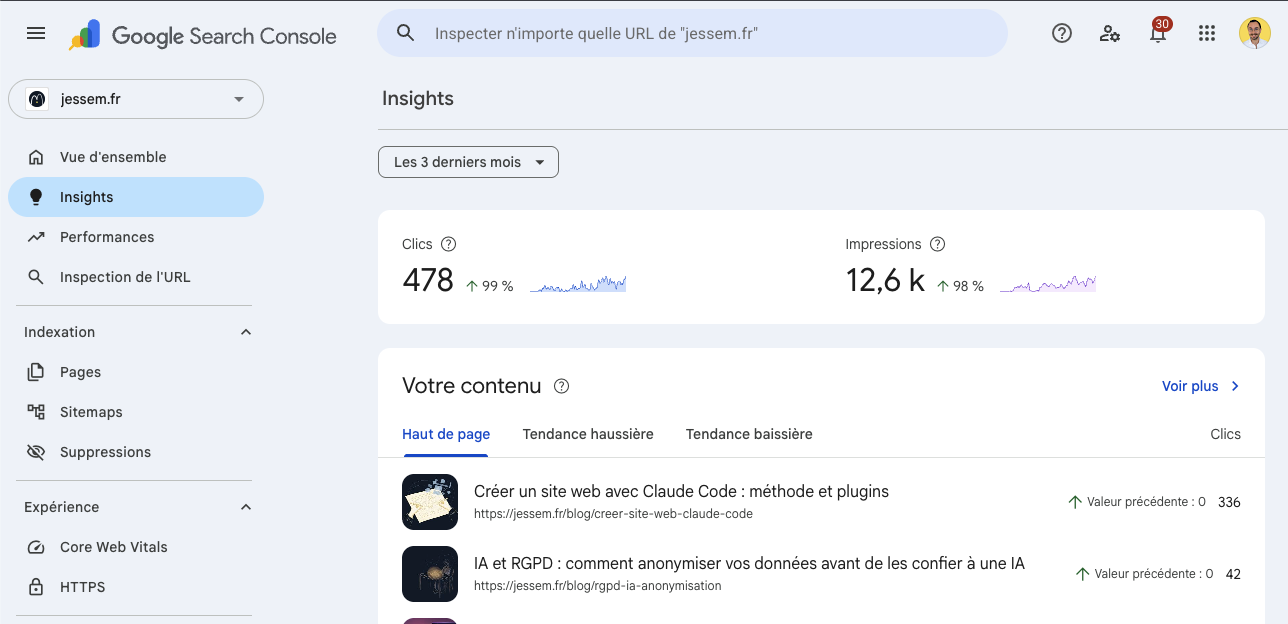Click the search magnifier icon

[405, 33]
